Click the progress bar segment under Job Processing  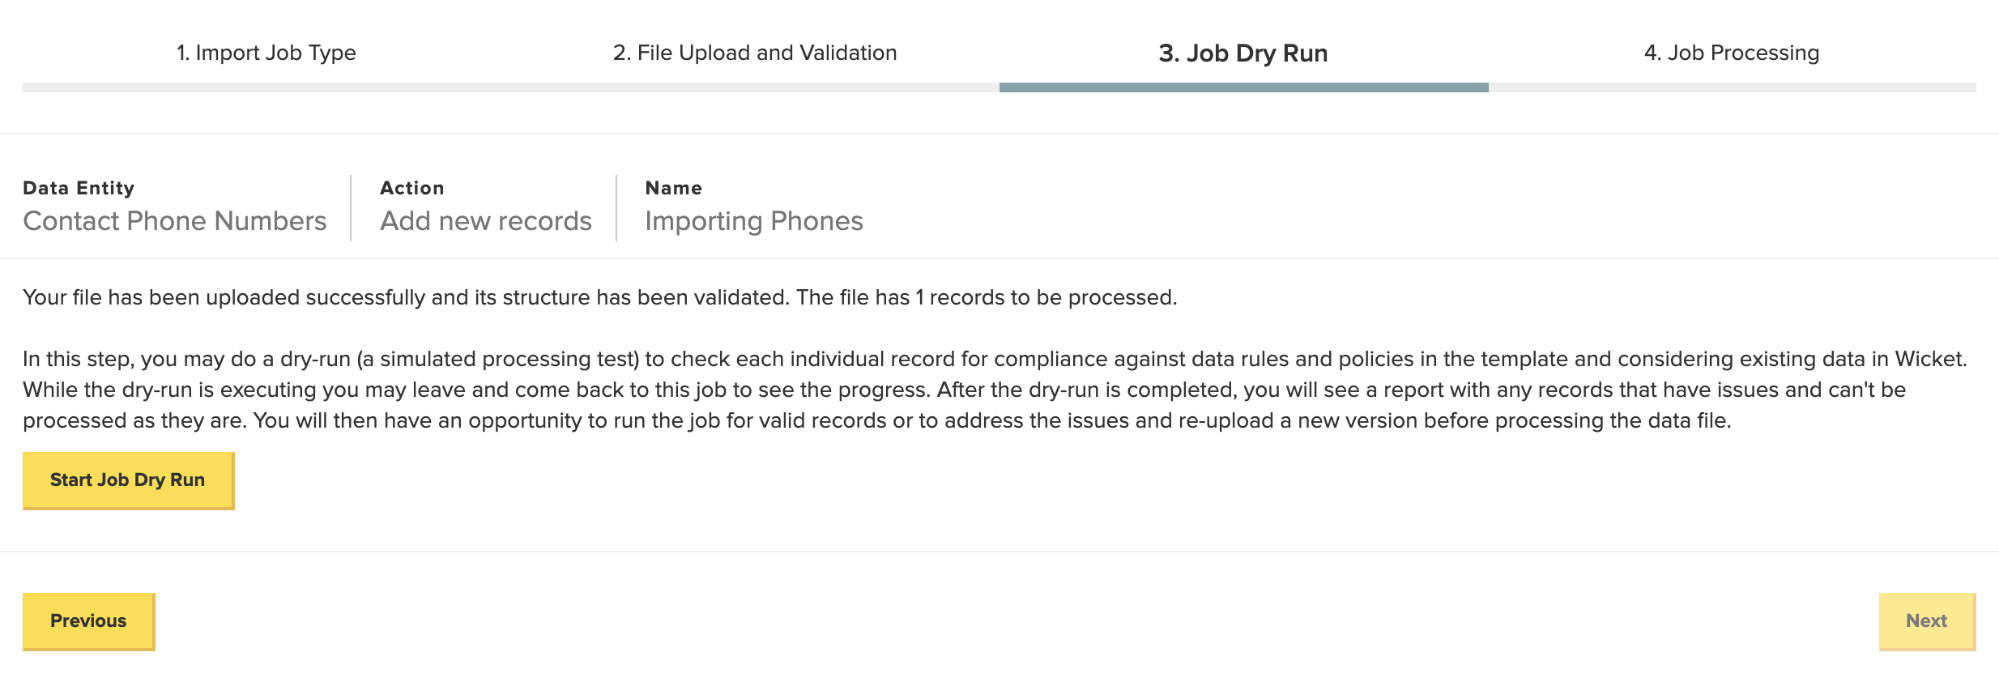pyautogui.click(x=1732, y=88)
